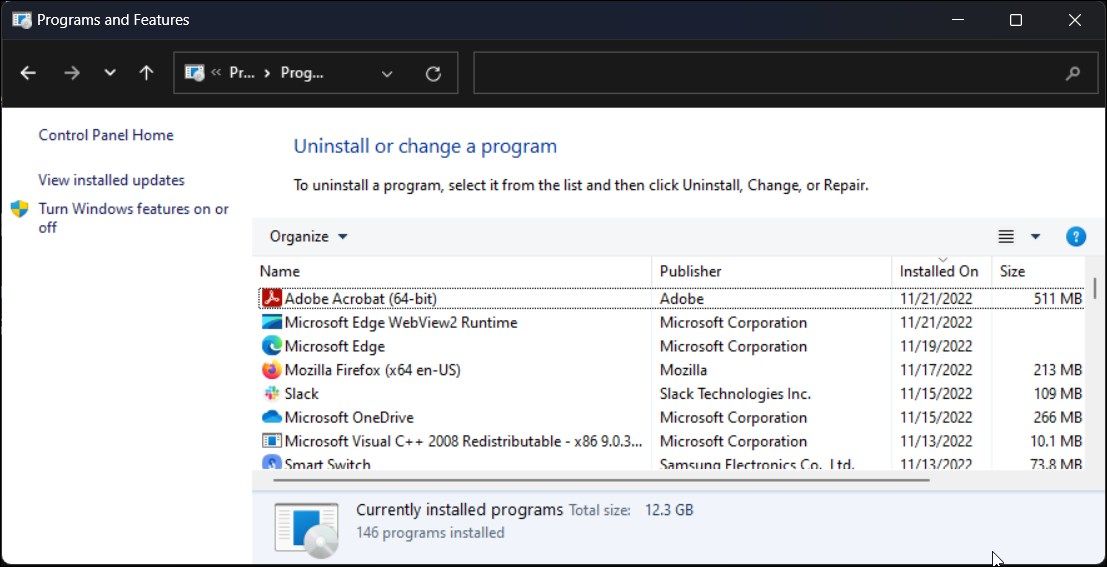Click the Microsoft OneDrive cloud icon
Screen dimensions: 1107x567
(272, 417)
